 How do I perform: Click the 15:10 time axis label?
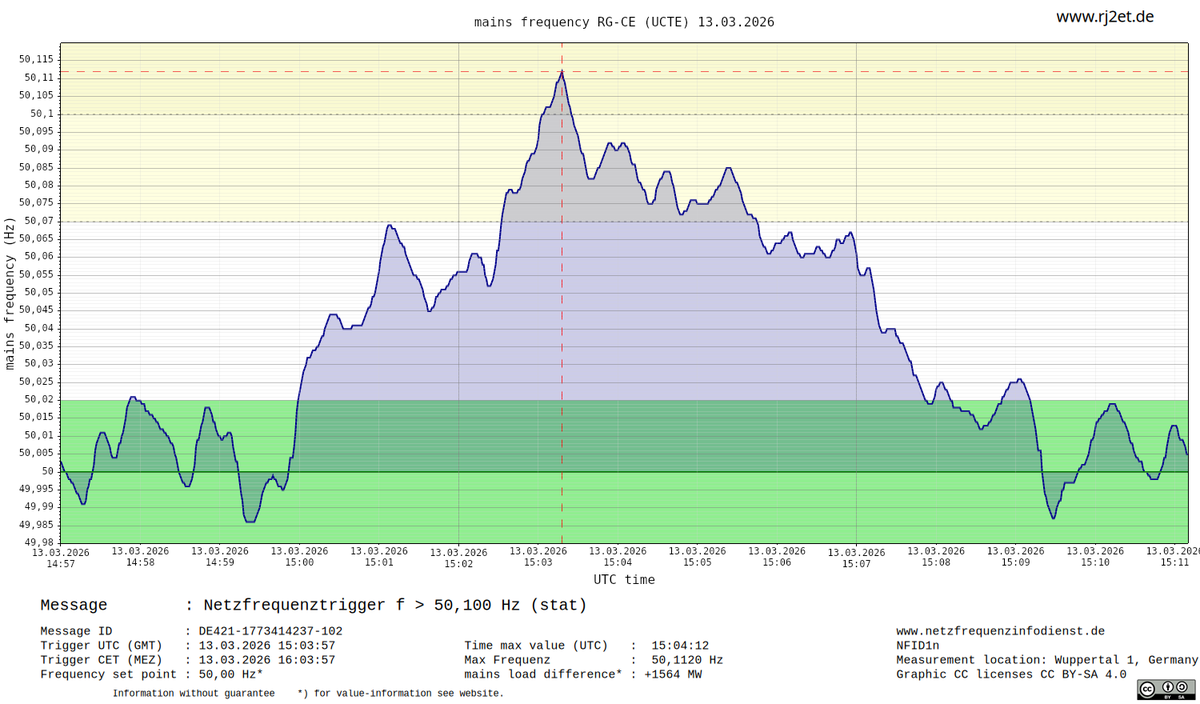coord(1095,556)
